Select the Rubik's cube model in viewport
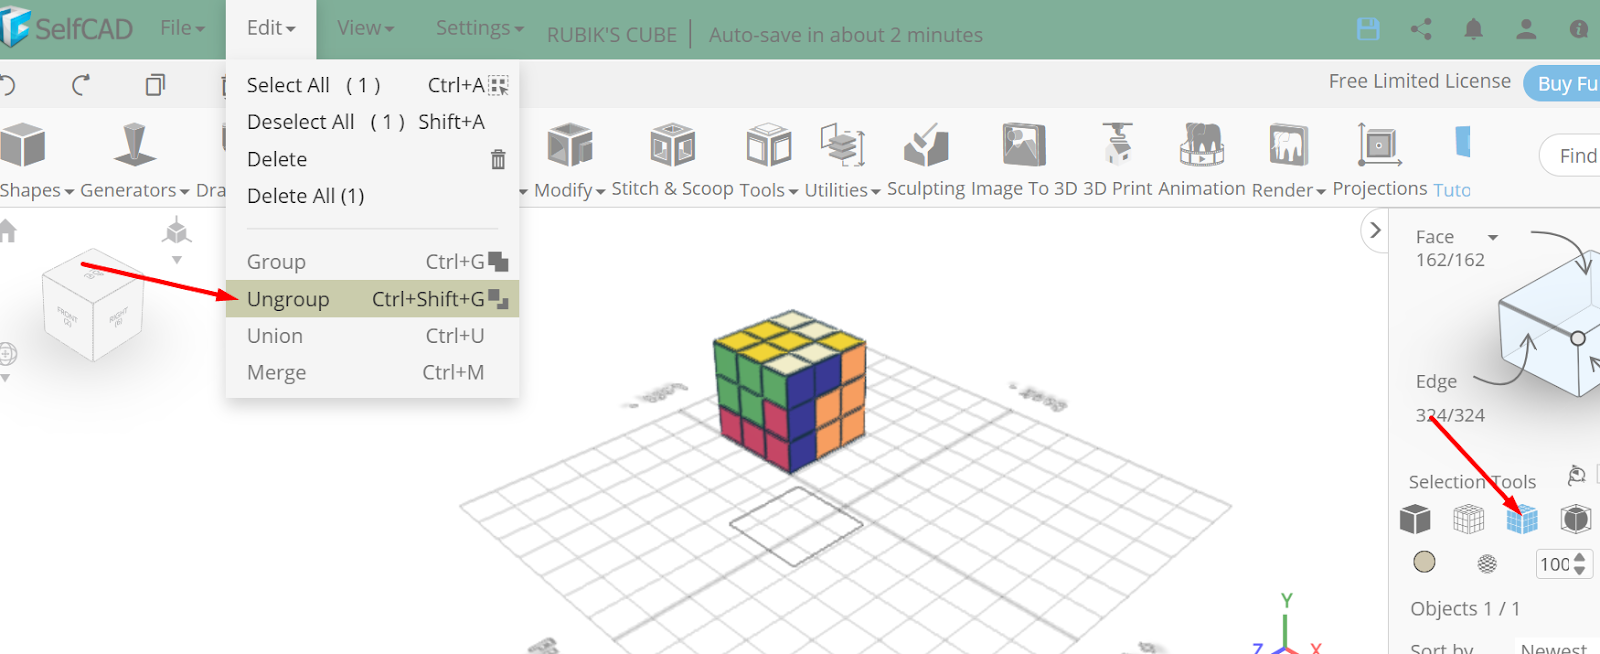Image resolution: width=1600 pixels, height=654 pixels. coord(790,391)
